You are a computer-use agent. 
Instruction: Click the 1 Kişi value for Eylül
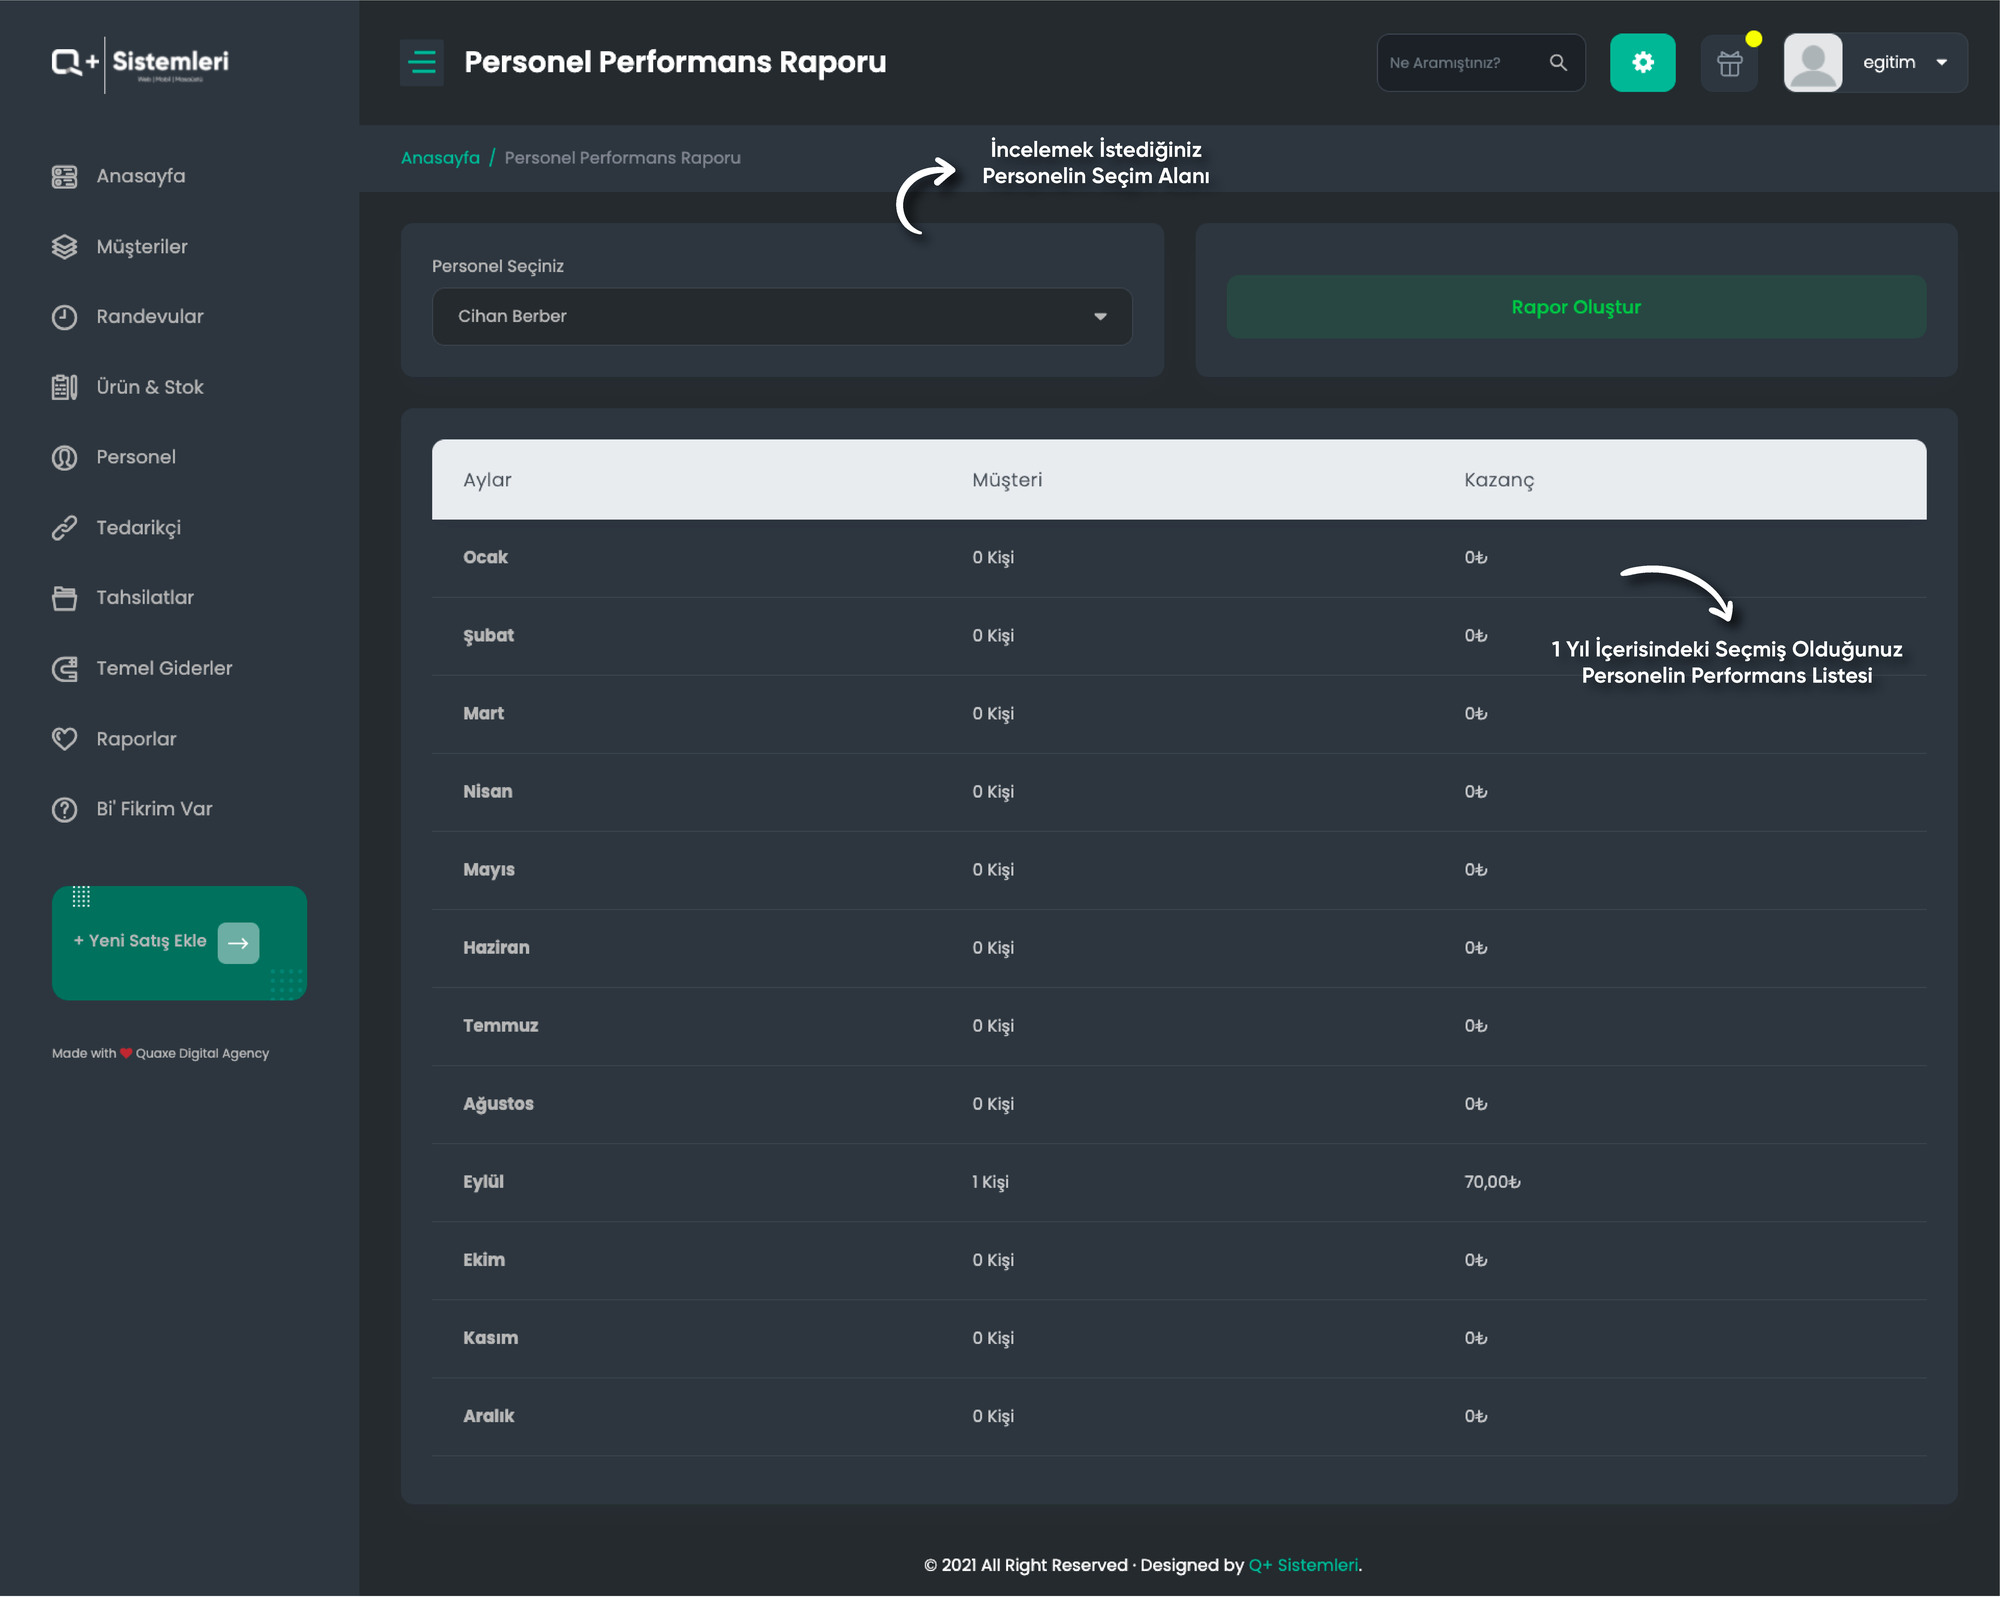point(990,1182)
